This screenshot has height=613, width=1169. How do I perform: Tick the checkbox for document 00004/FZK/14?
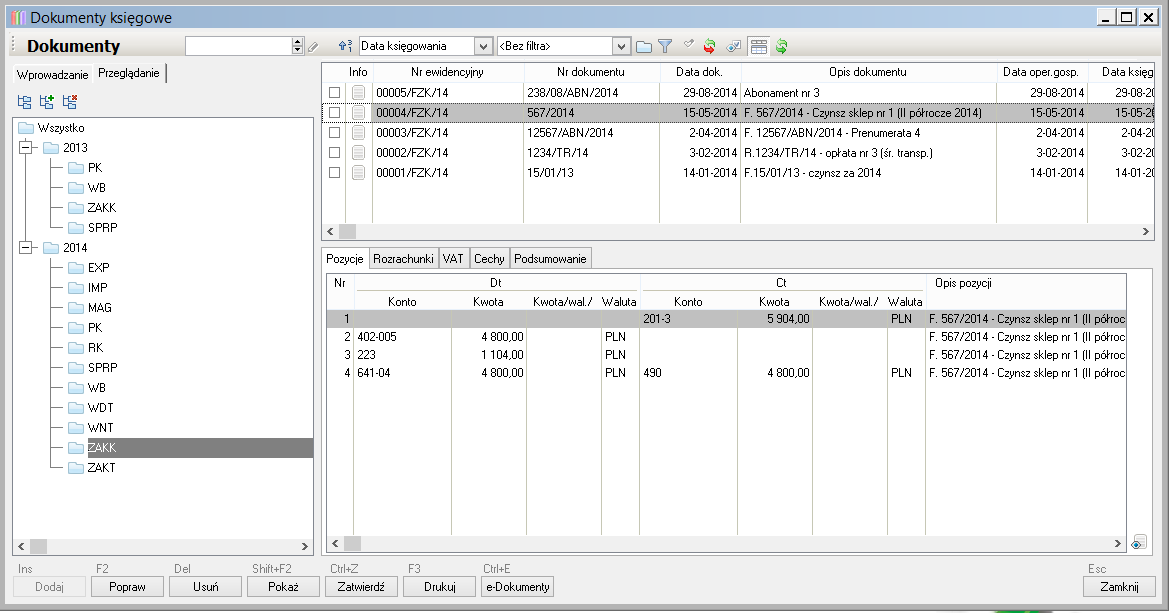tap(335, 113)
